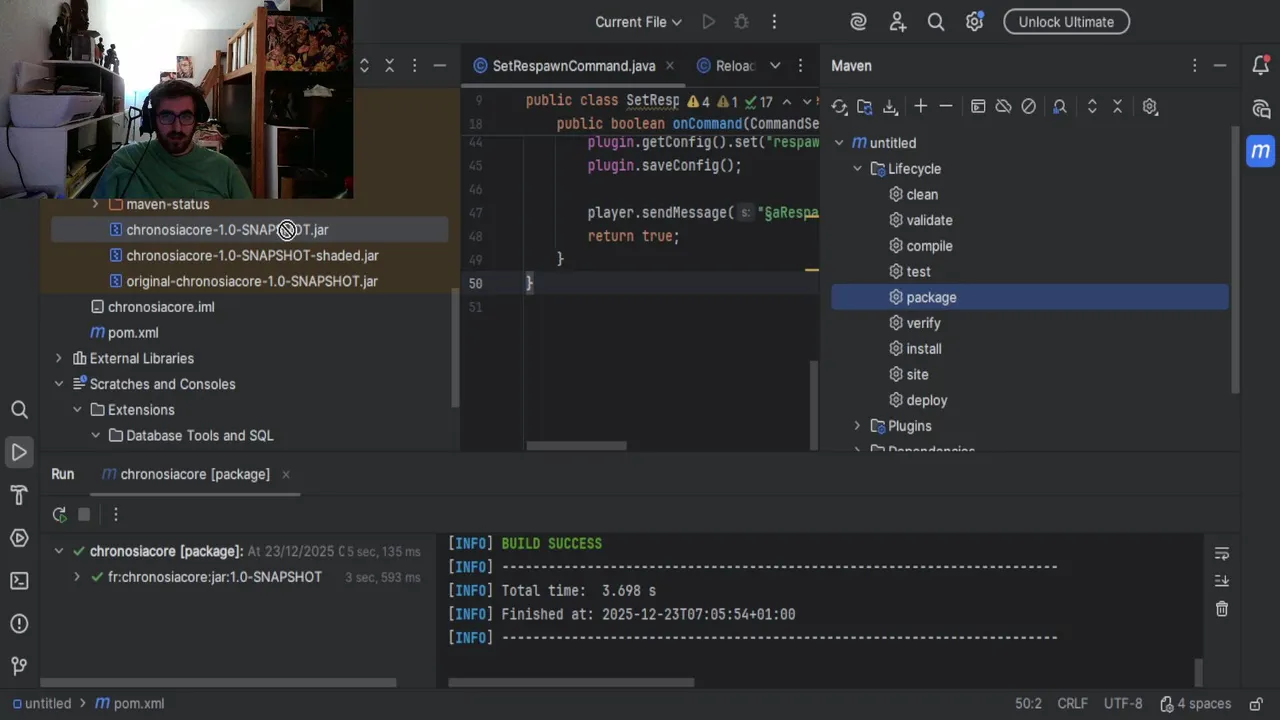Click generate sources and update folders icon
The height and width of the screenshot is (720, 1280).
[x=864, y=106]
